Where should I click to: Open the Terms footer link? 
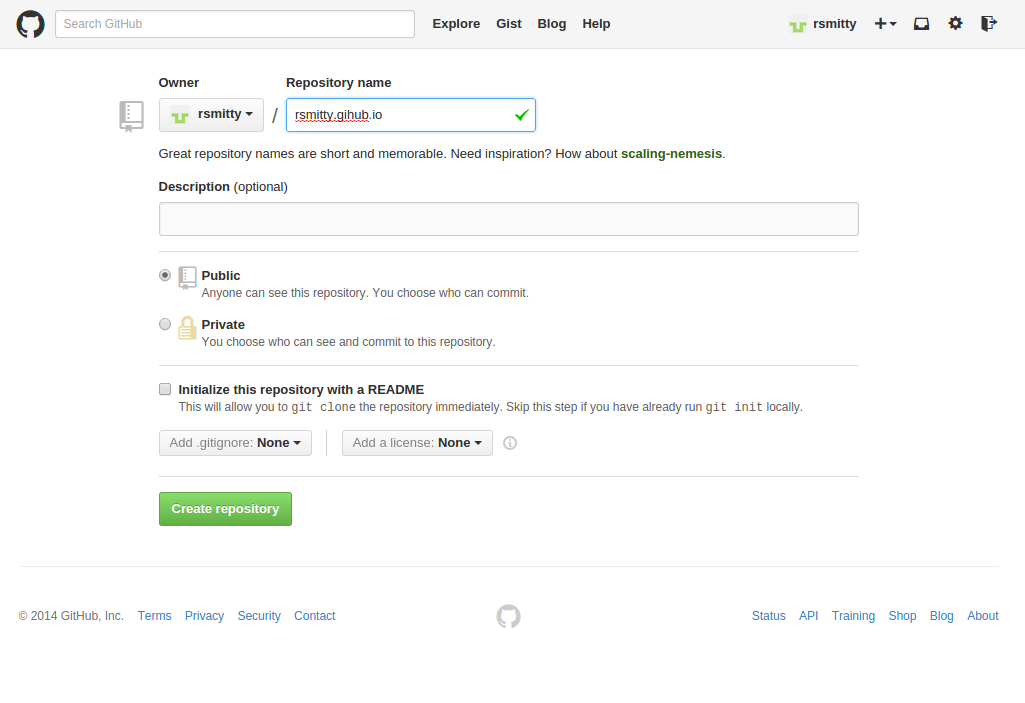coord(154,616)
